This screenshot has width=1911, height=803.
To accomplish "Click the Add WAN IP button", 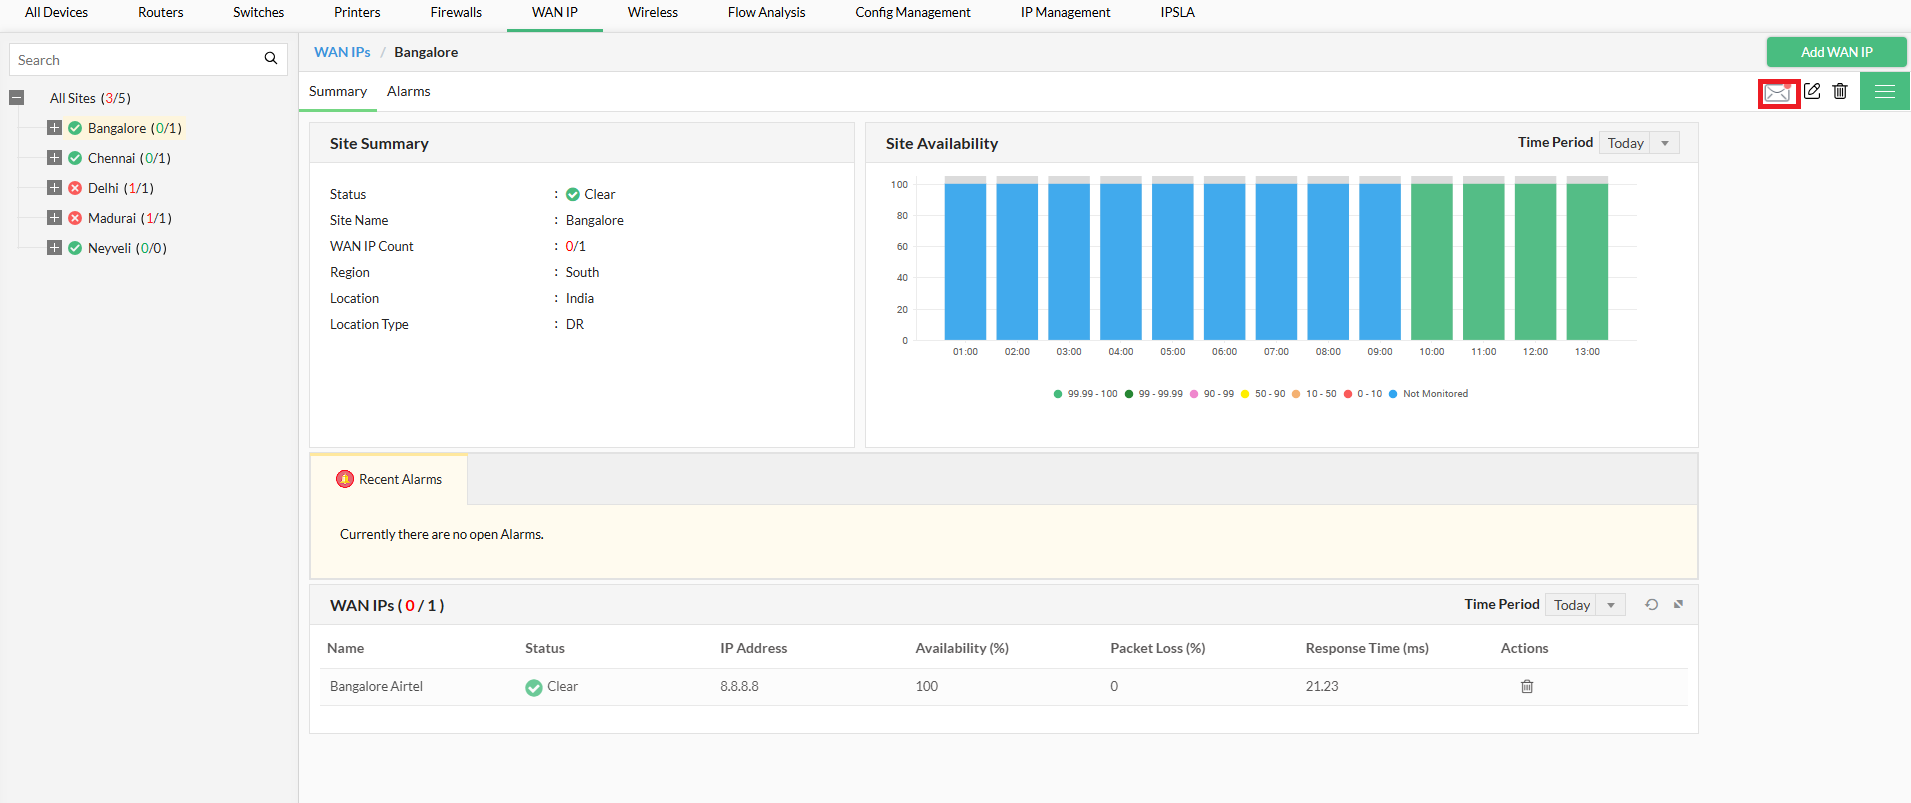I will 1836,52.
